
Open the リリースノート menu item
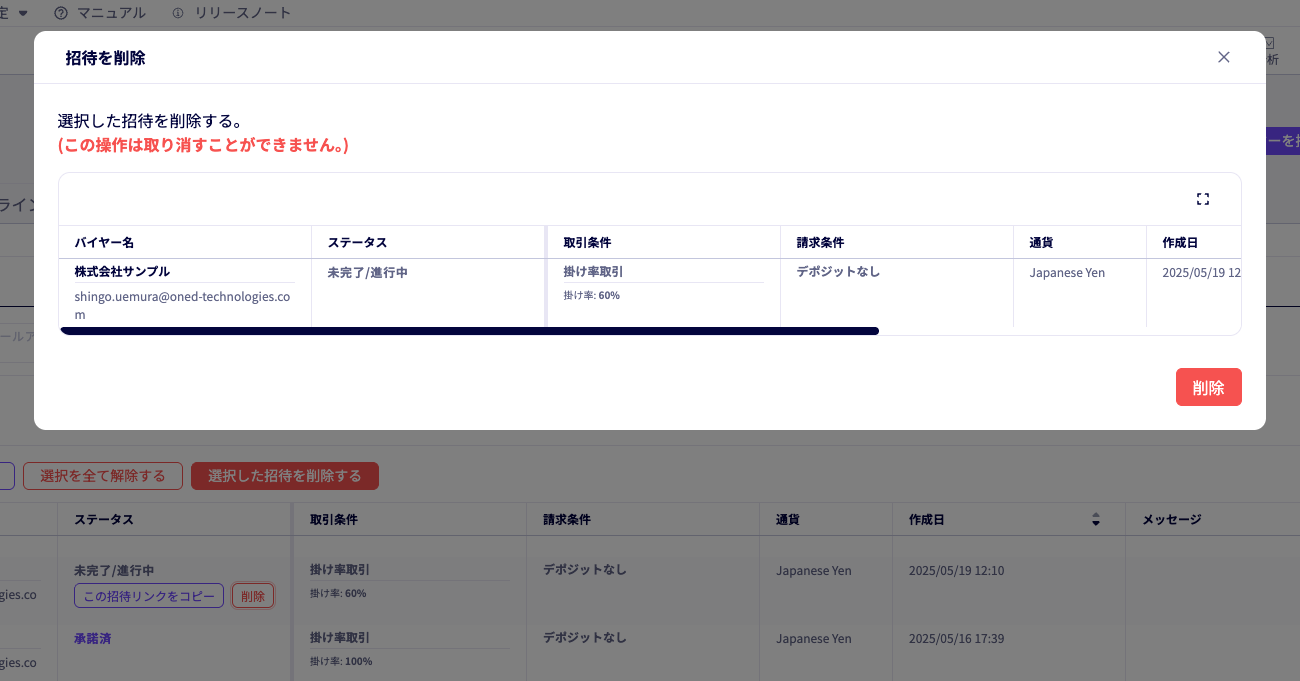(x=243, y=13)
